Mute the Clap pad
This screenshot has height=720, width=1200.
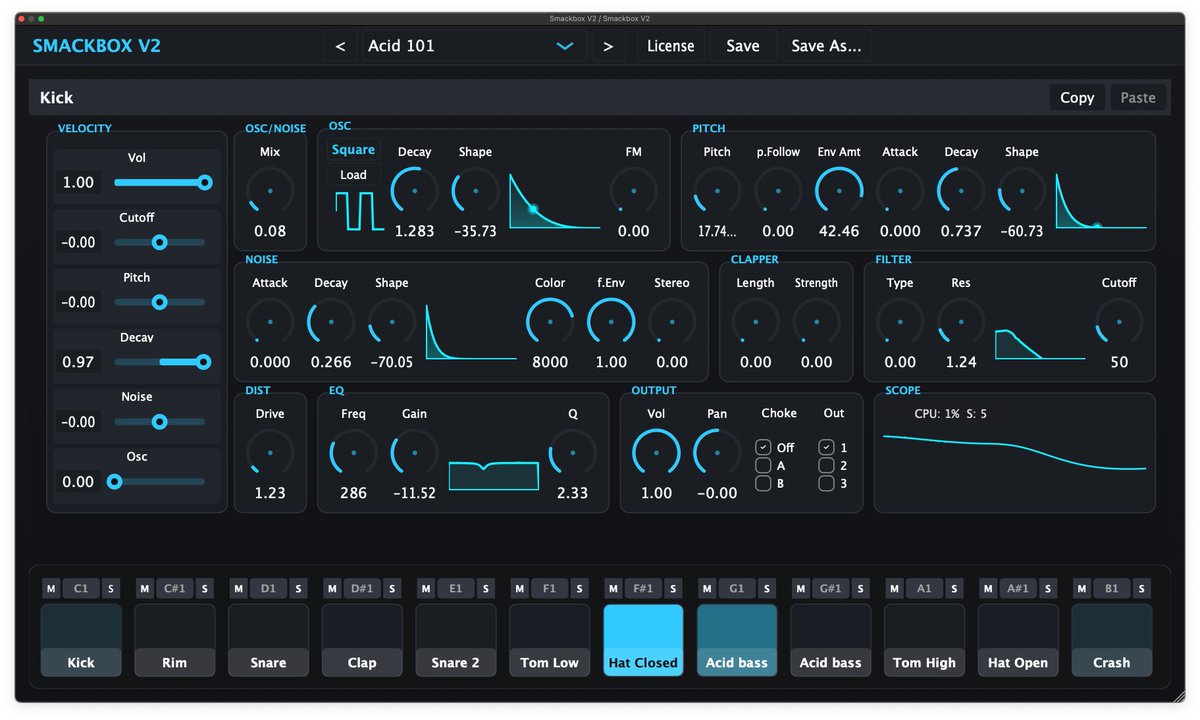click(x=332, y=589)
